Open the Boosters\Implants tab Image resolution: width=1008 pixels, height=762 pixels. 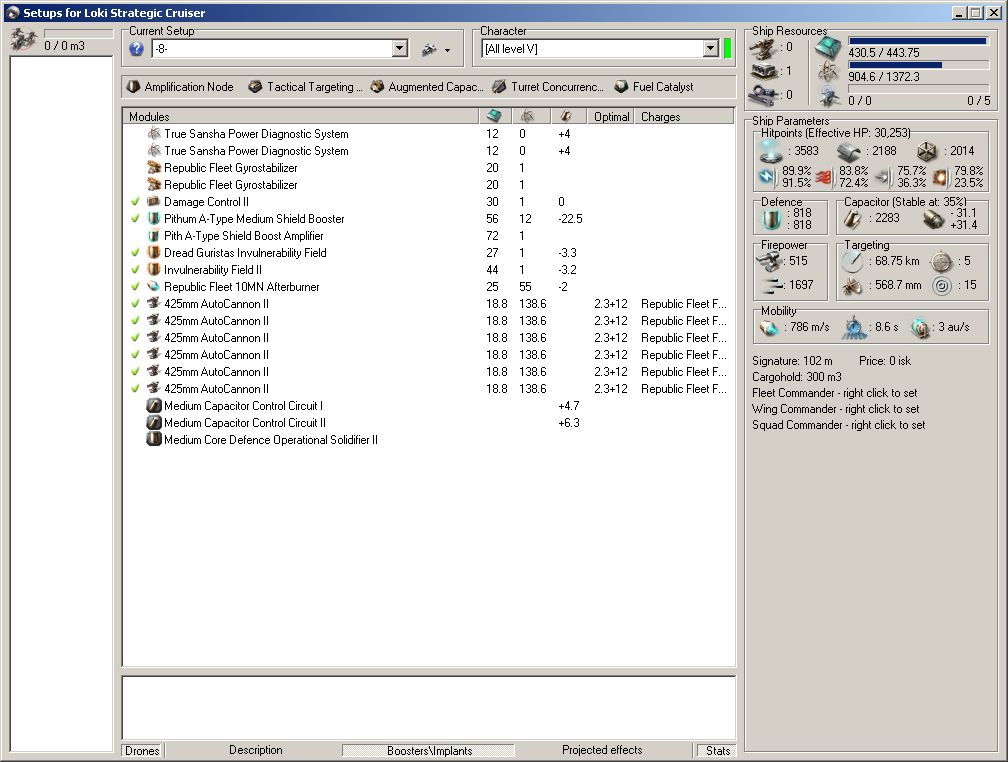click(429, 750)
